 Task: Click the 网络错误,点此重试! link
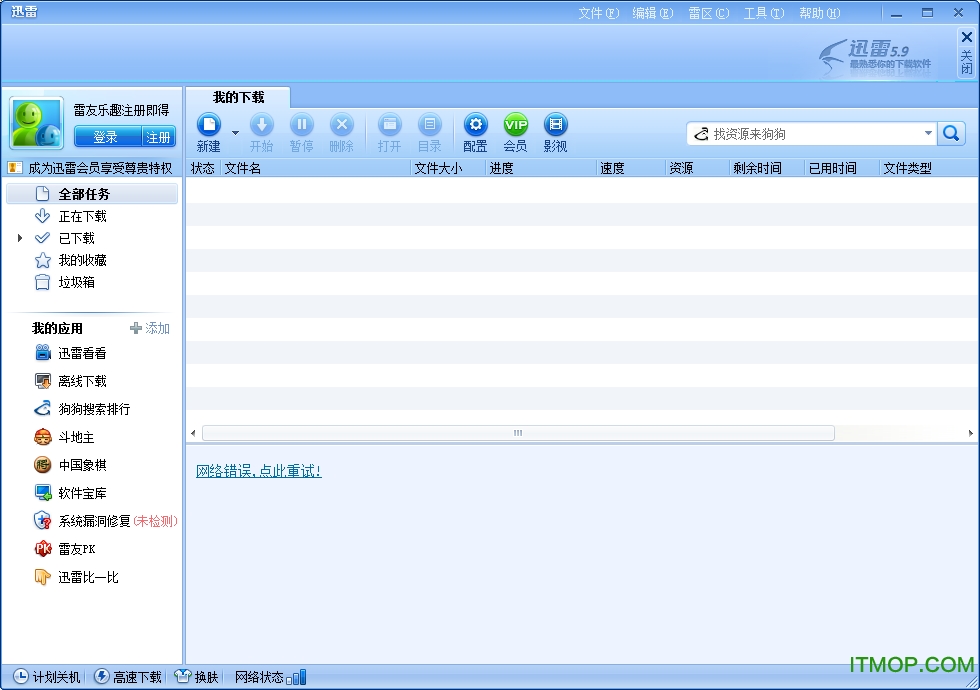(x=259, y=471)
